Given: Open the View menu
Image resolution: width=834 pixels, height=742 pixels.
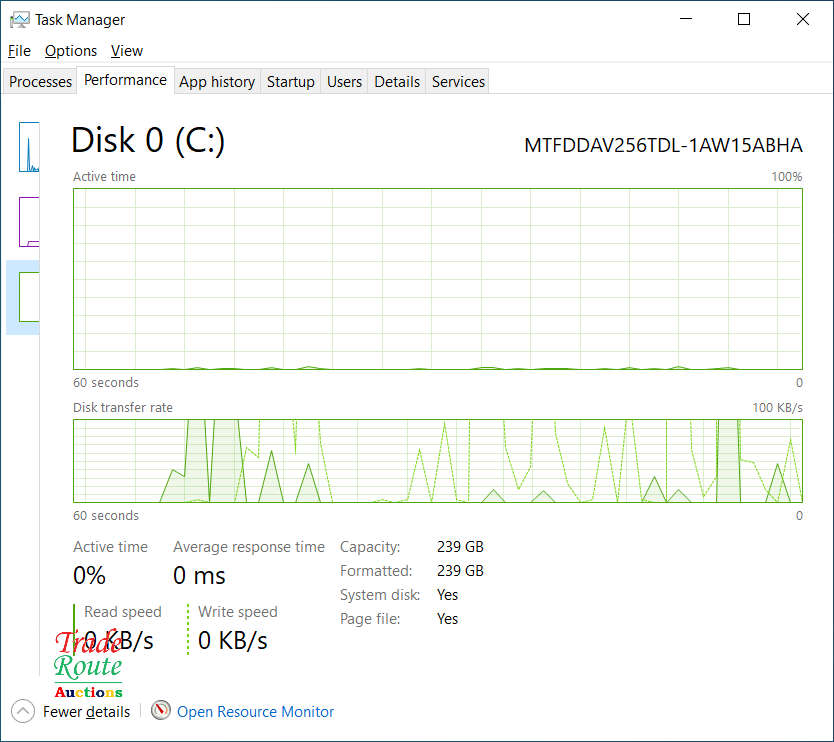Looking at the screenshot, I should tap(126, 50).
